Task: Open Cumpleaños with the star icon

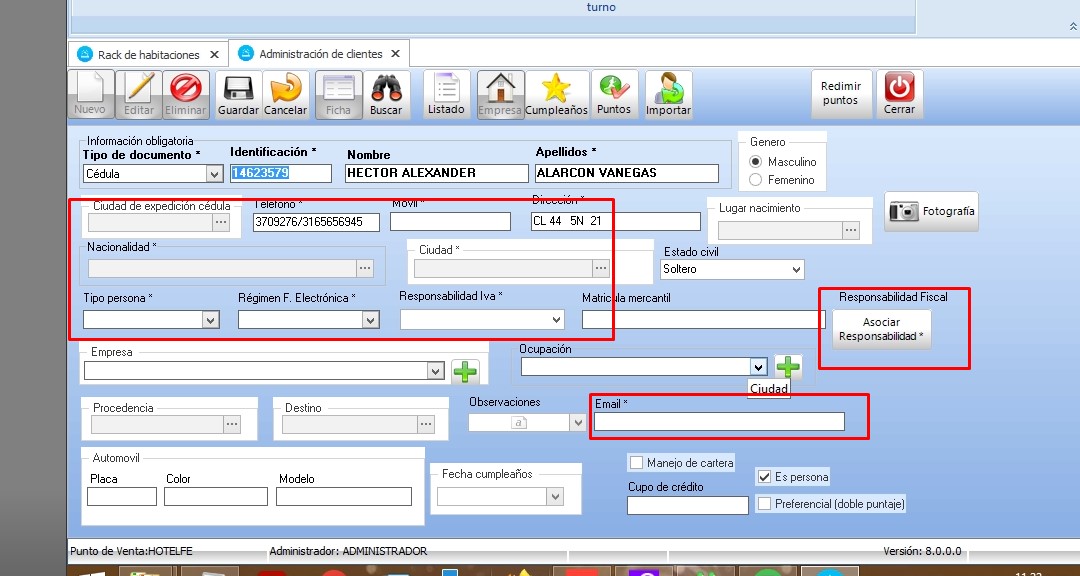Action: pyautogui.click(x=556, y=90)
